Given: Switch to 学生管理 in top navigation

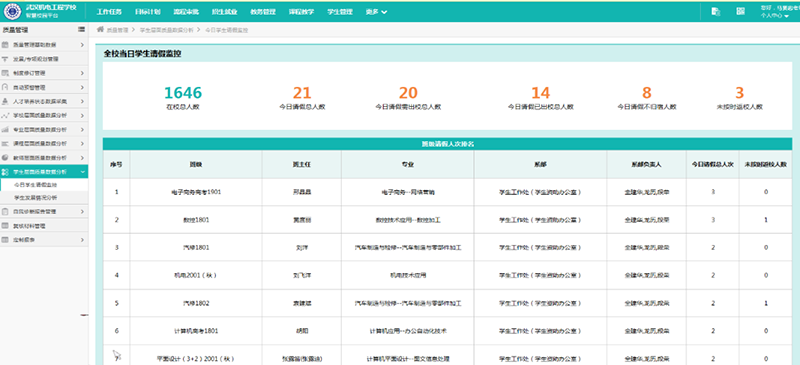Looking at the screenshot, I should click(340, 12).
